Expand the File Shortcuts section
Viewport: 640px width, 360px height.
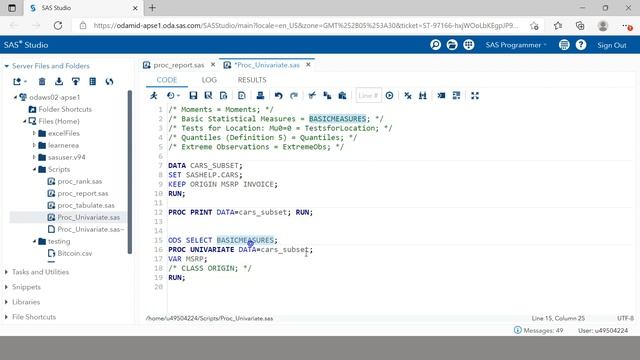point(6,317)
